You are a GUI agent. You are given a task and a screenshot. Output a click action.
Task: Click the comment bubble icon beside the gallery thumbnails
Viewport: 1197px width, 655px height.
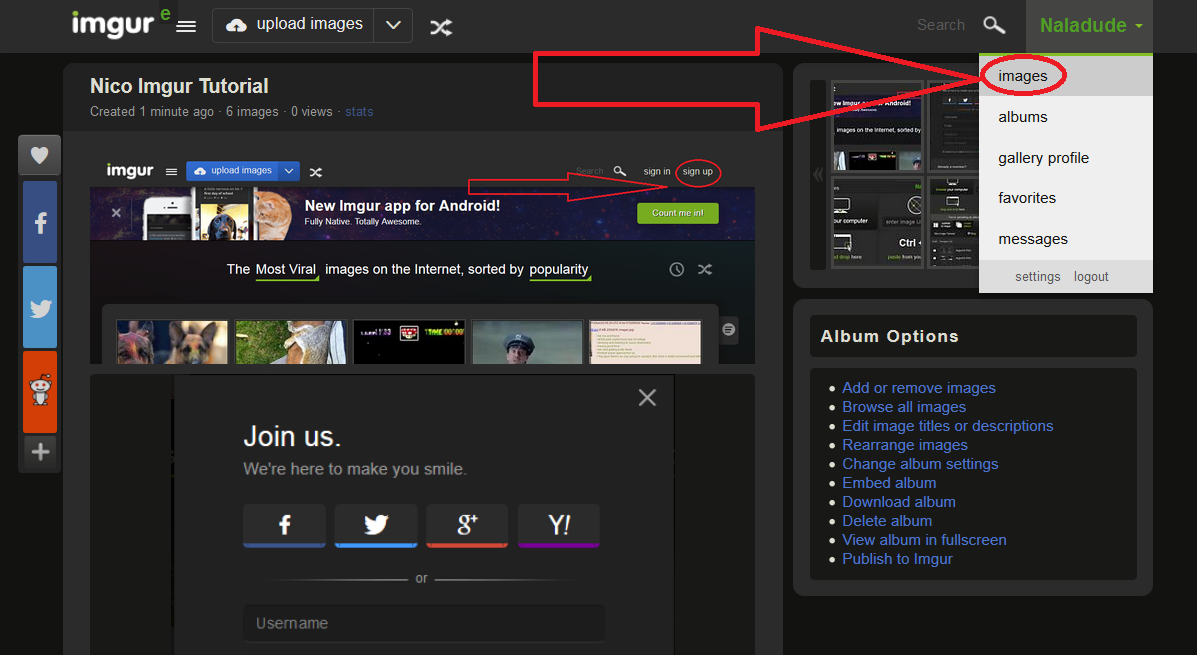click(729, 330)
